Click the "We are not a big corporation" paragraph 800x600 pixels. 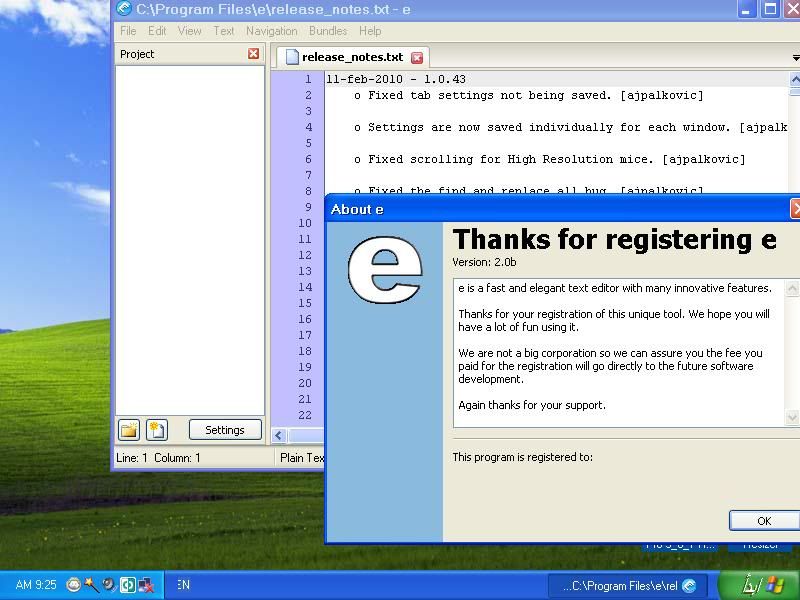(611, 366)
